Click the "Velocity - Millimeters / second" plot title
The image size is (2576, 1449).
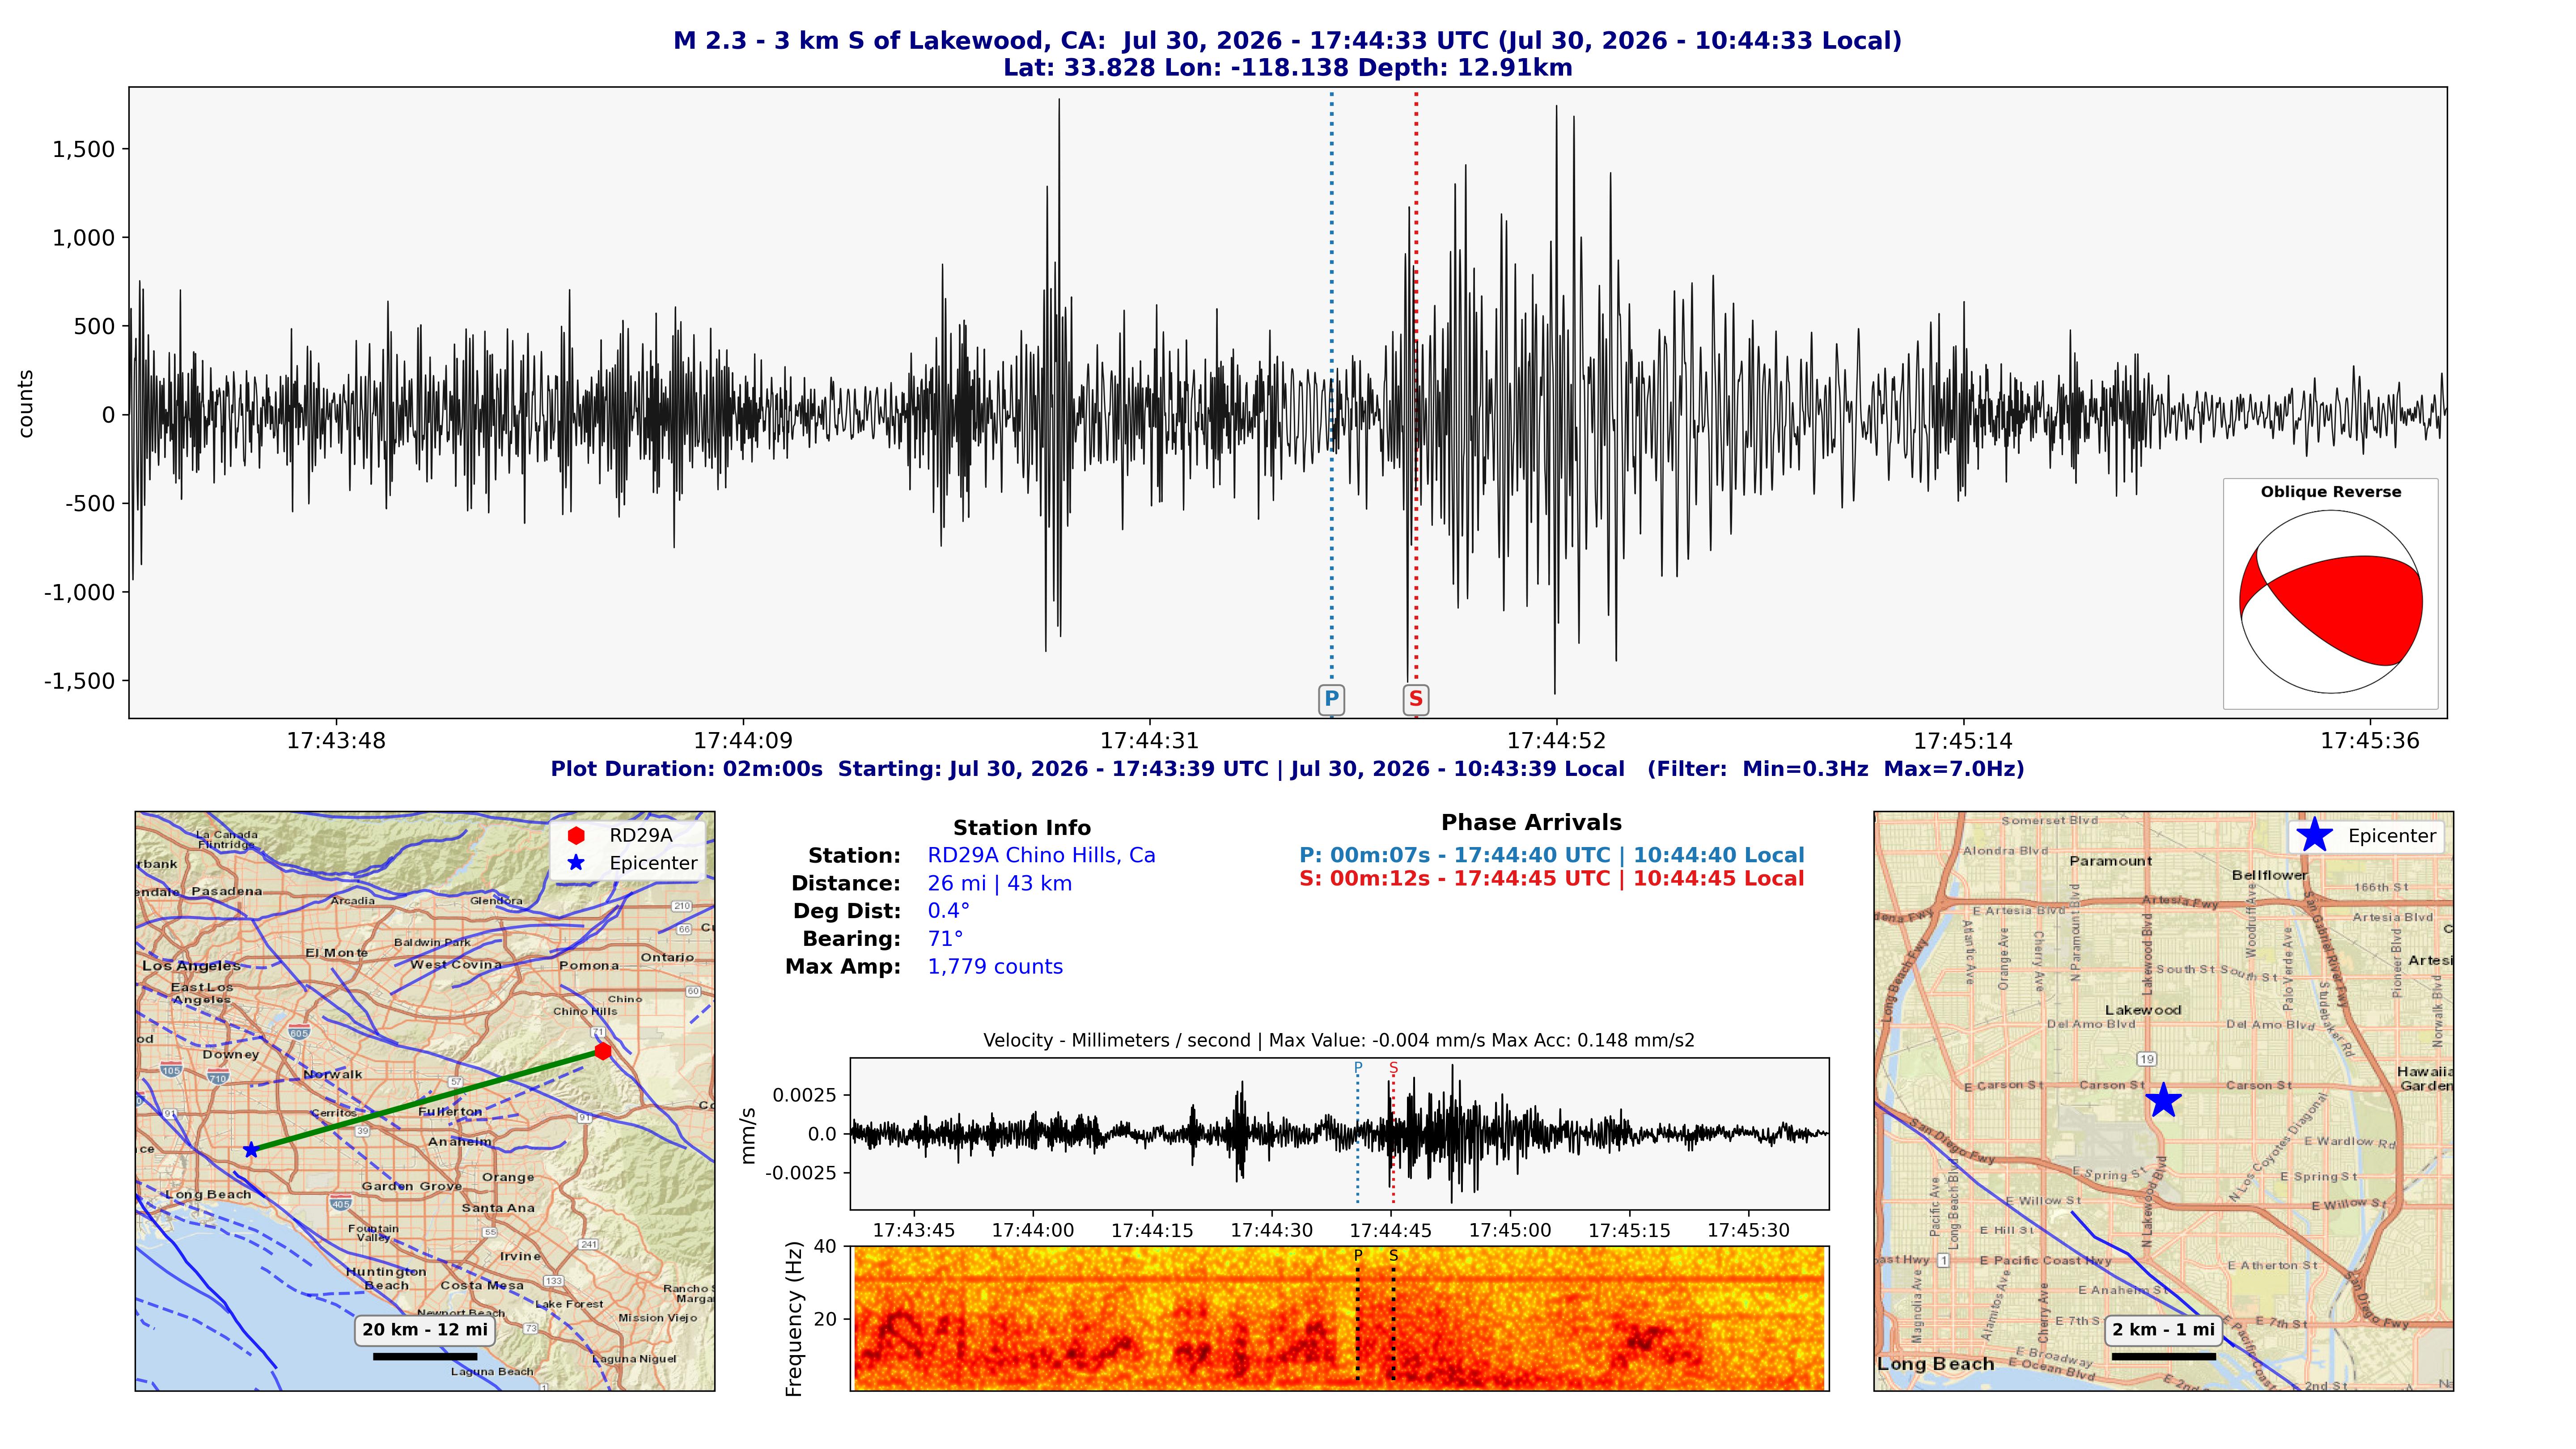[1339, 1041]
